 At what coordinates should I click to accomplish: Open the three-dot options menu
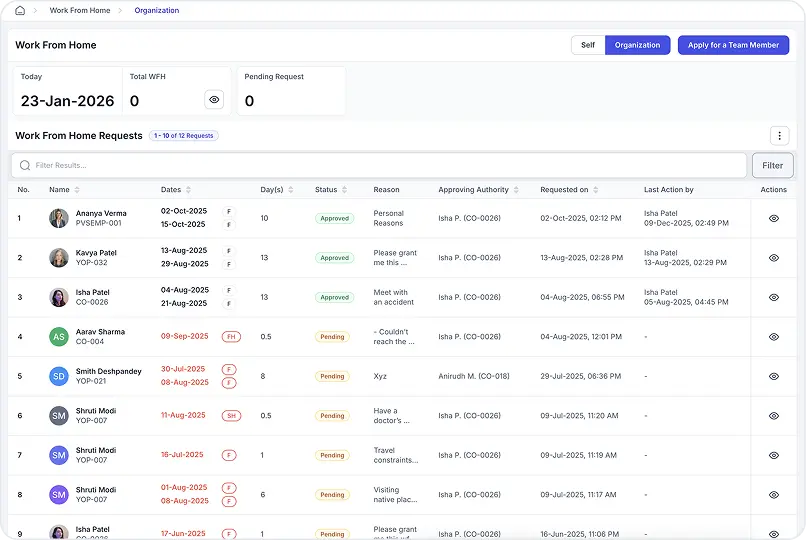pyautogui.click(x=779, y=136)
